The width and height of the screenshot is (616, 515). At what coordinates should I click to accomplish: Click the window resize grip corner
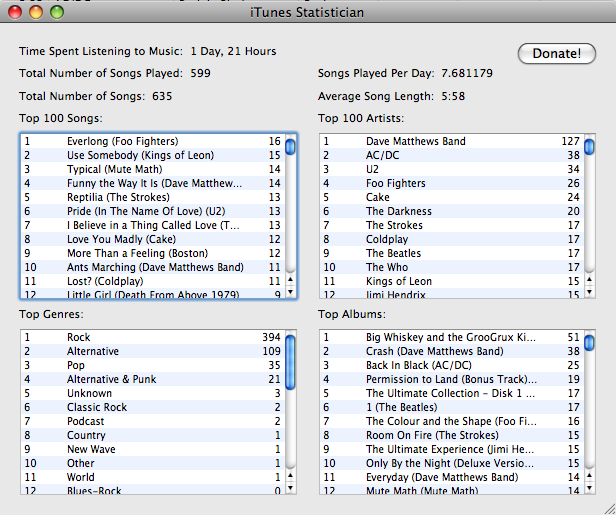click(610, 509)
